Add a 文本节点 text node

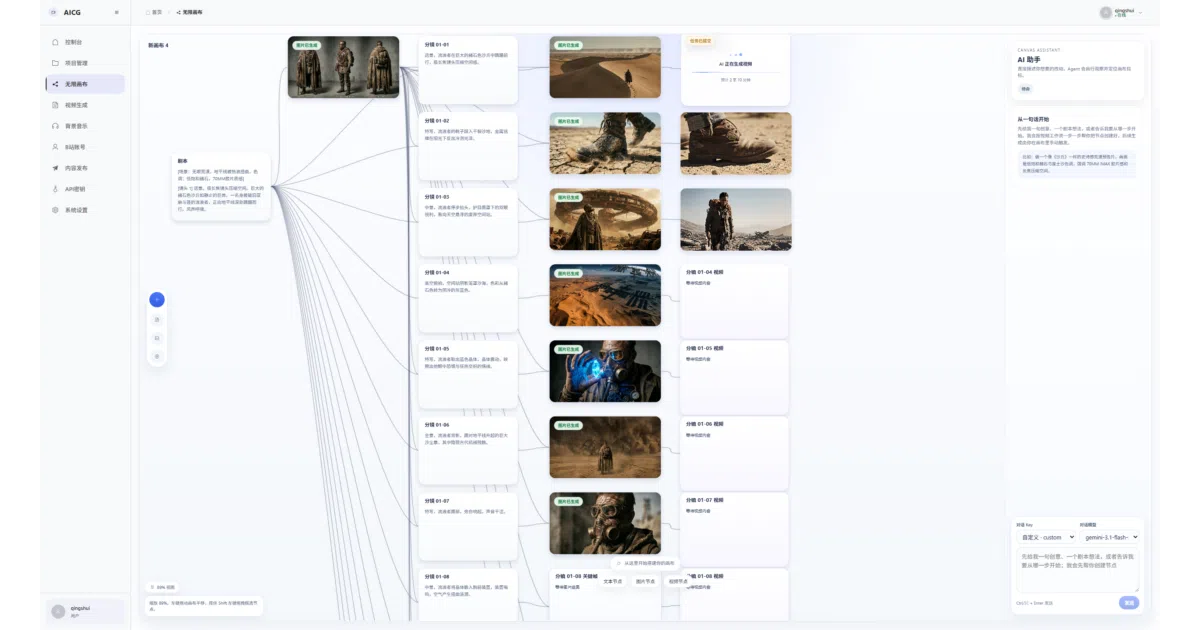click(x=613, y=581)
